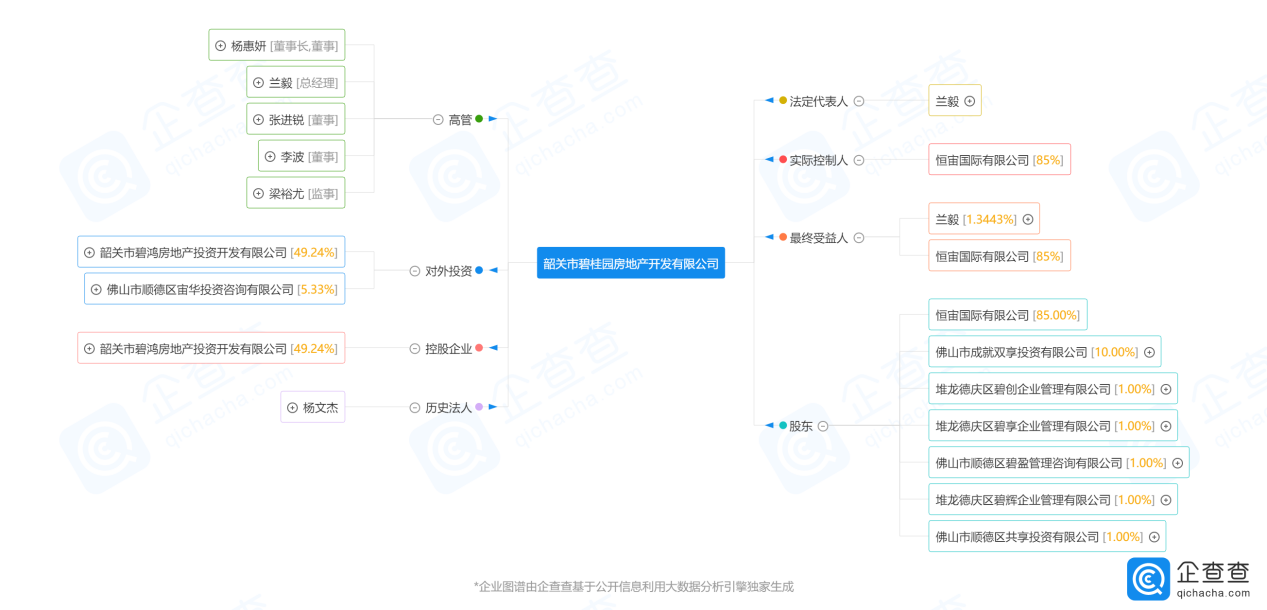
Task: Click the 企查查 logo icon
Action: [1148, 579]
